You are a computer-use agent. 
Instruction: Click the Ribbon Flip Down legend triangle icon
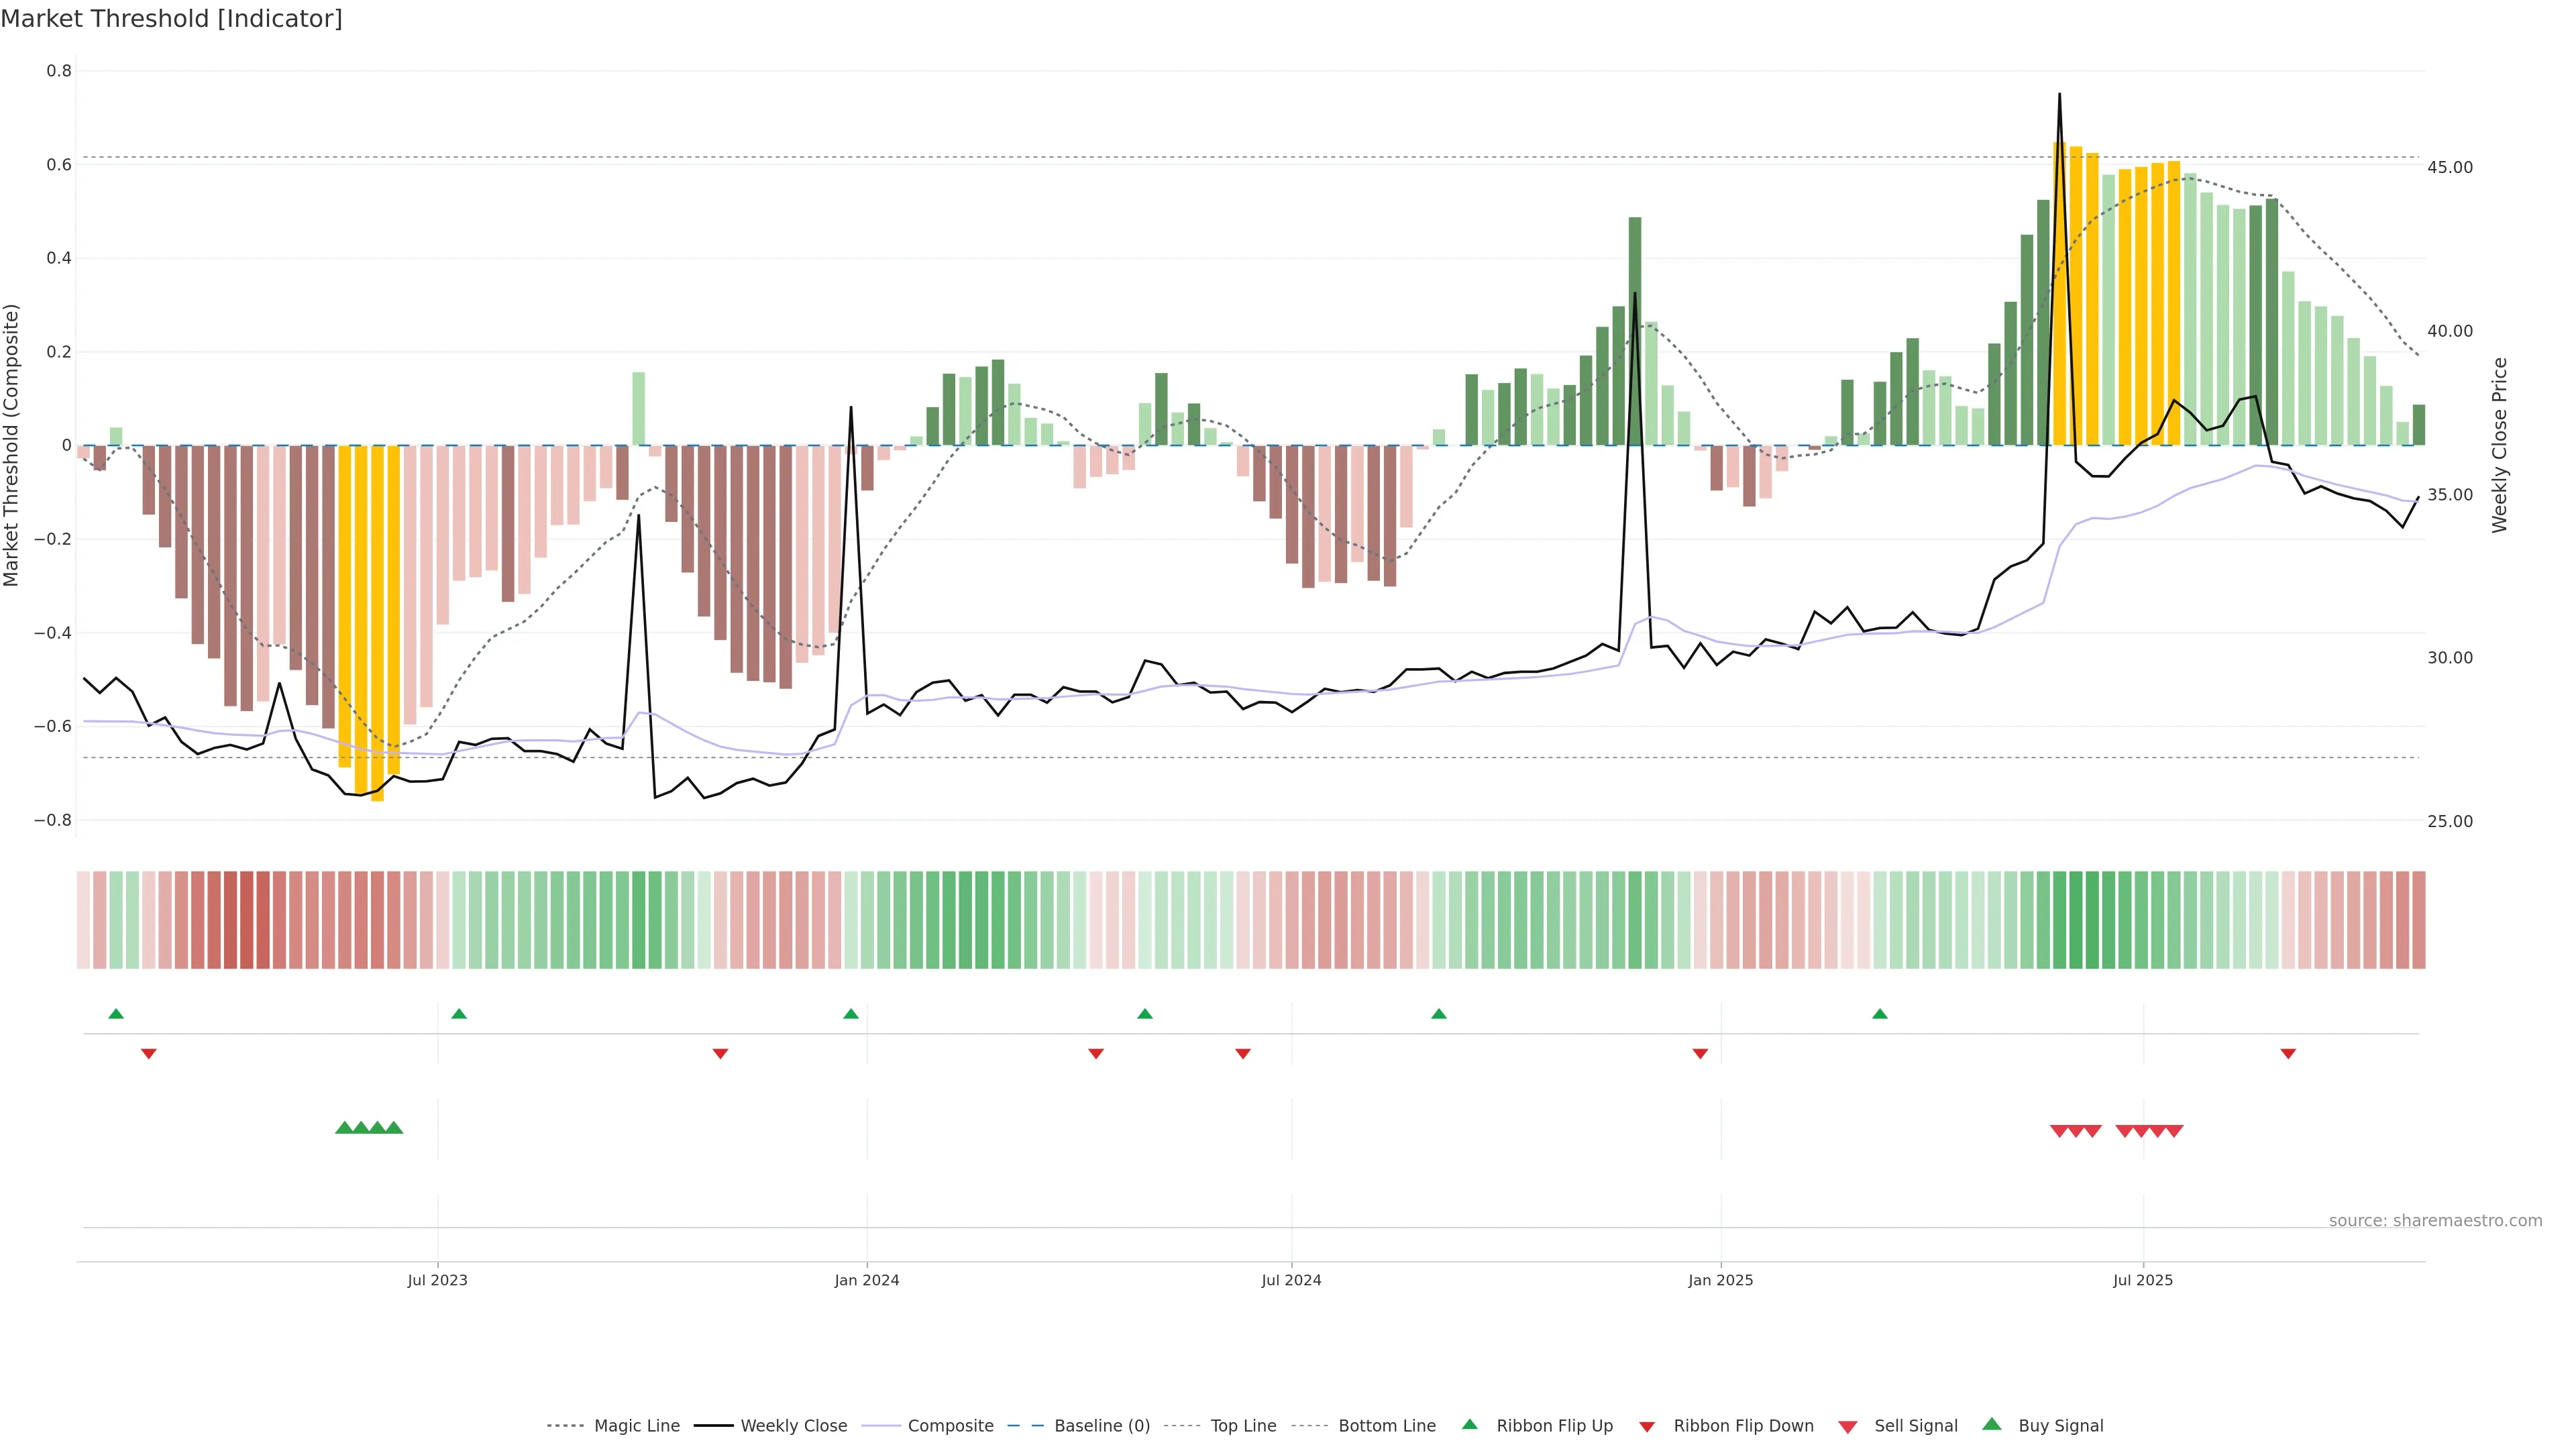point(1646,1427)
